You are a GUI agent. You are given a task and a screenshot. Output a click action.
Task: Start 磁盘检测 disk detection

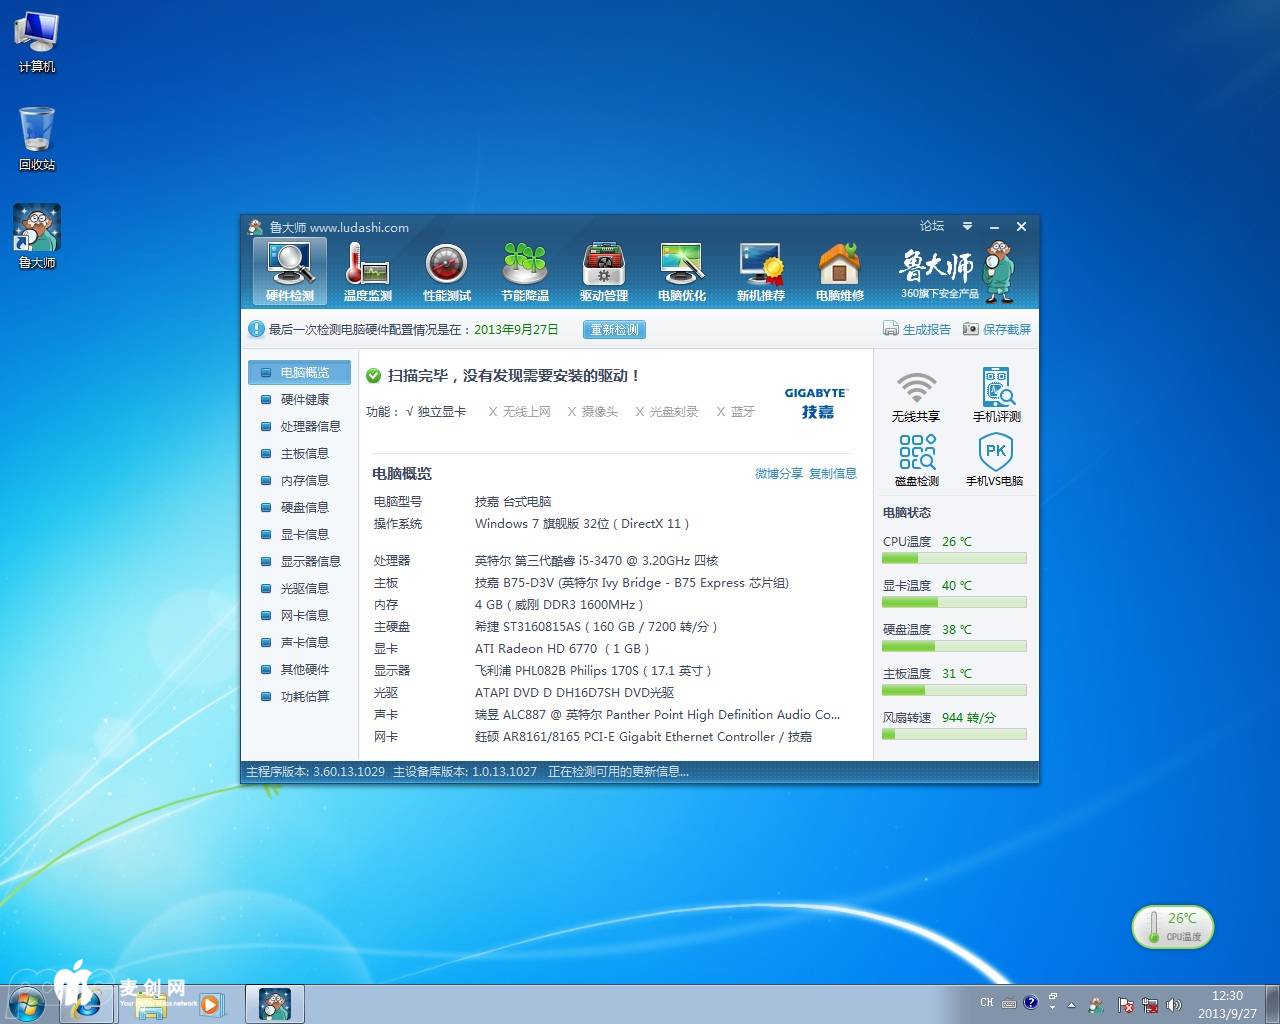pyautogui.click(x=916, y=458)
